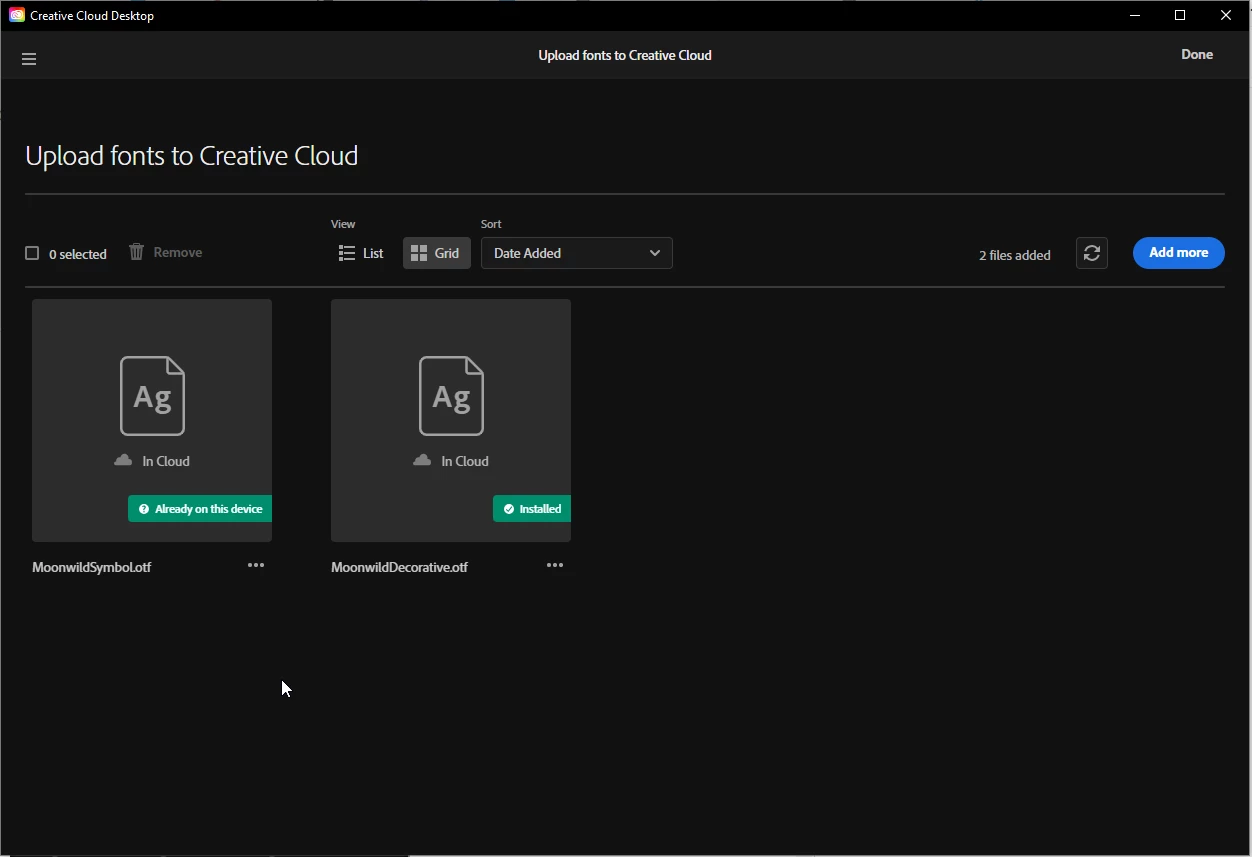1252x857 pixels.
Task: Maximize the Creative Cloud window
Action: (x=1180, y=15)
